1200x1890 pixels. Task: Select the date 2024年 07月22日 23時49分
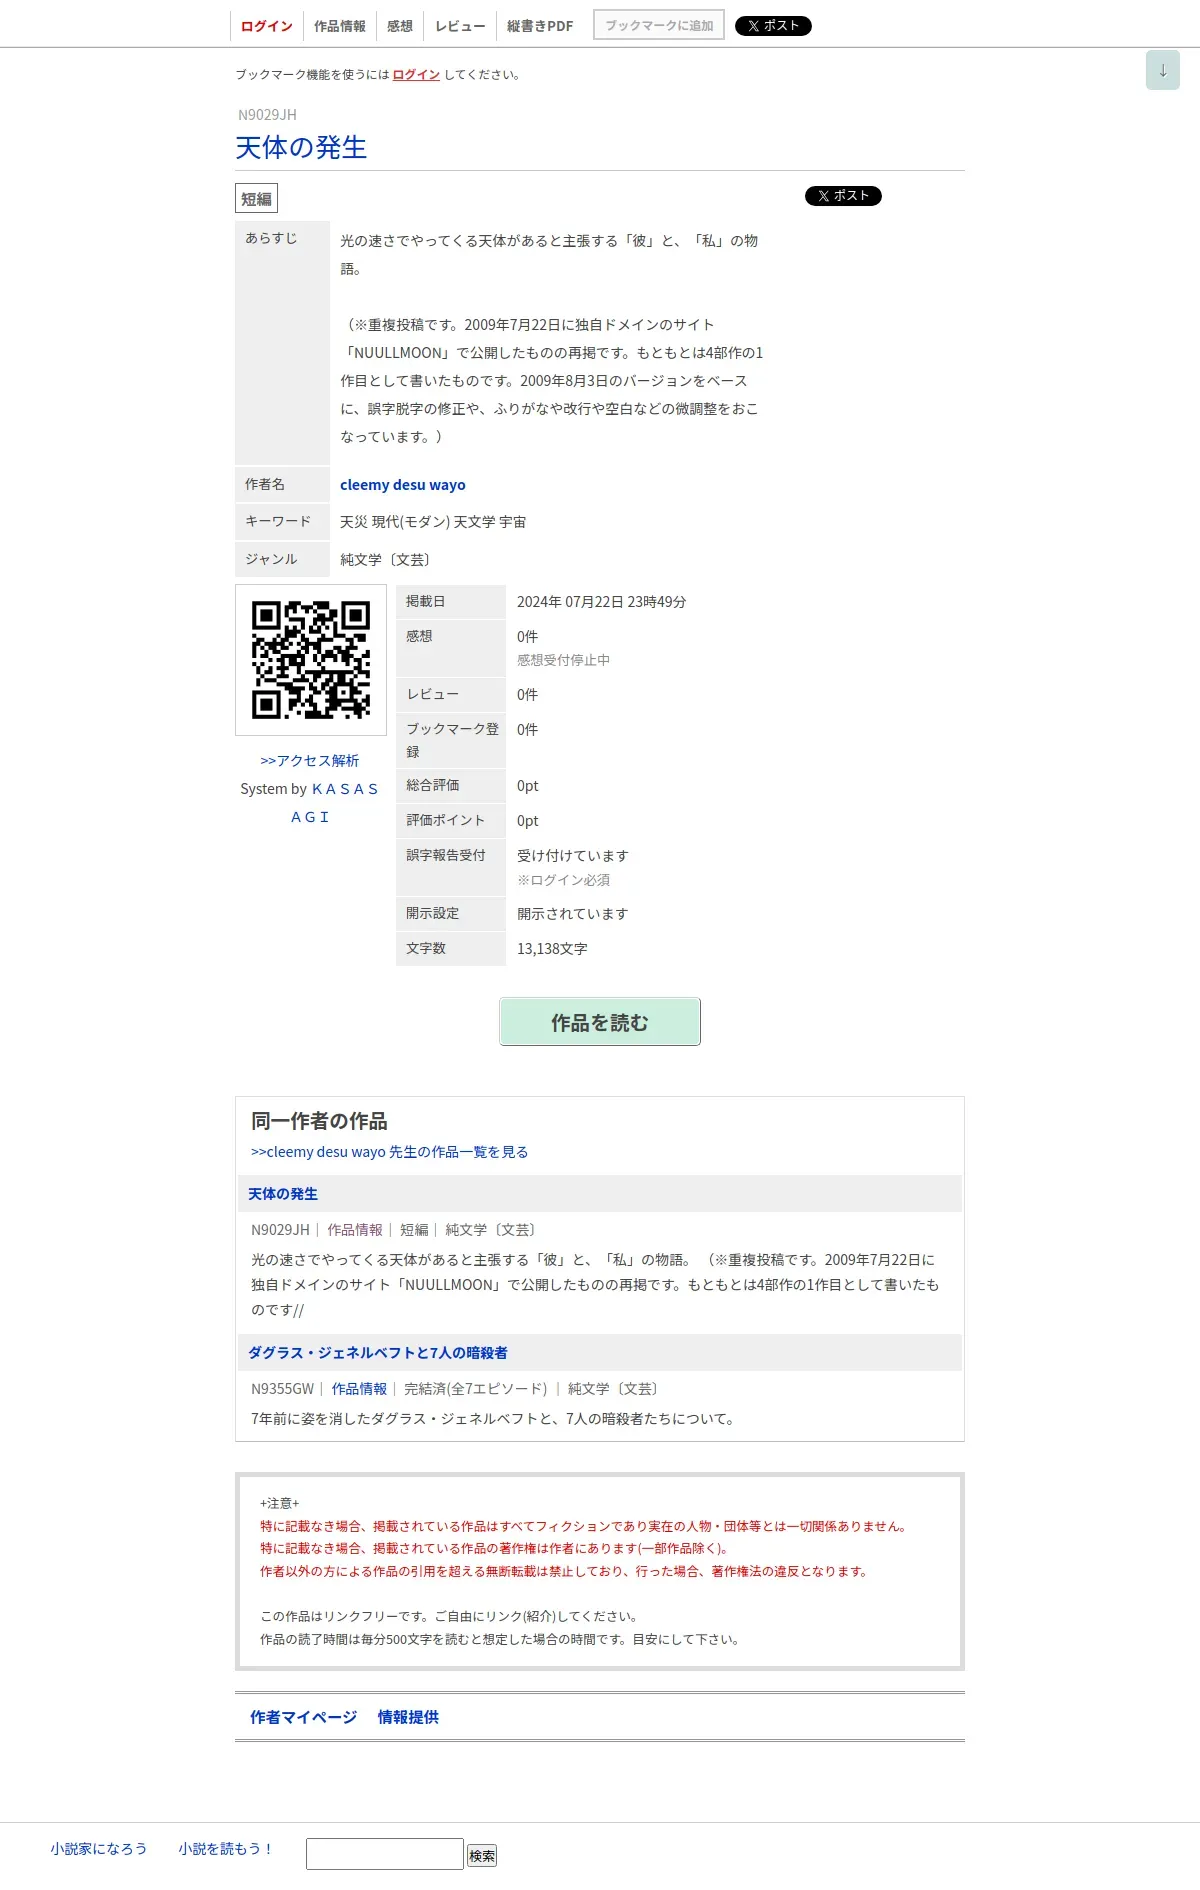[x=602, y=602]
